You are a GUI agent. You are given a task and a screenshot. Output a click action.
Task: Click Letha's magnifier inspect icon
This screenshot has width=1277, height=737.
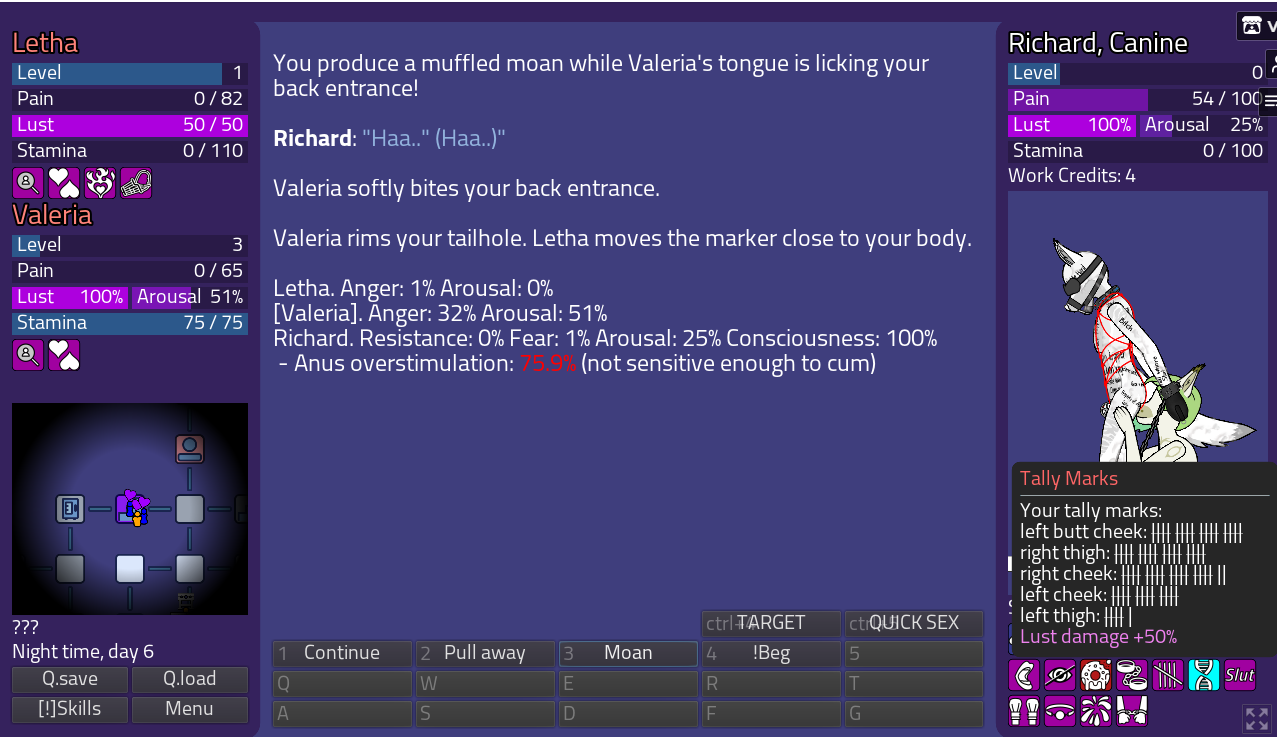click(28, 183)
